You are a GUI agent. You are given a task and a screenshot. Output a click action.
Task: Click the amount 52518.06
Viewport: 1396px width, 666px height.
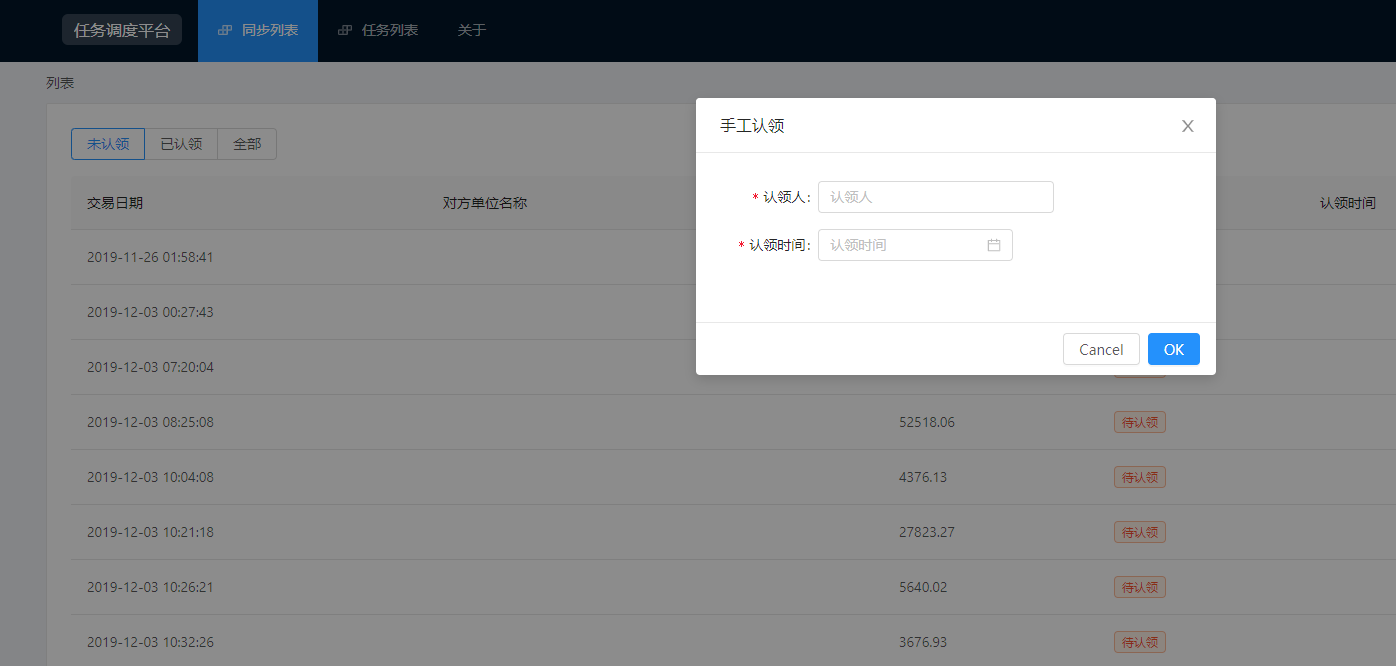pyautogui.click(x=927, y=422)
